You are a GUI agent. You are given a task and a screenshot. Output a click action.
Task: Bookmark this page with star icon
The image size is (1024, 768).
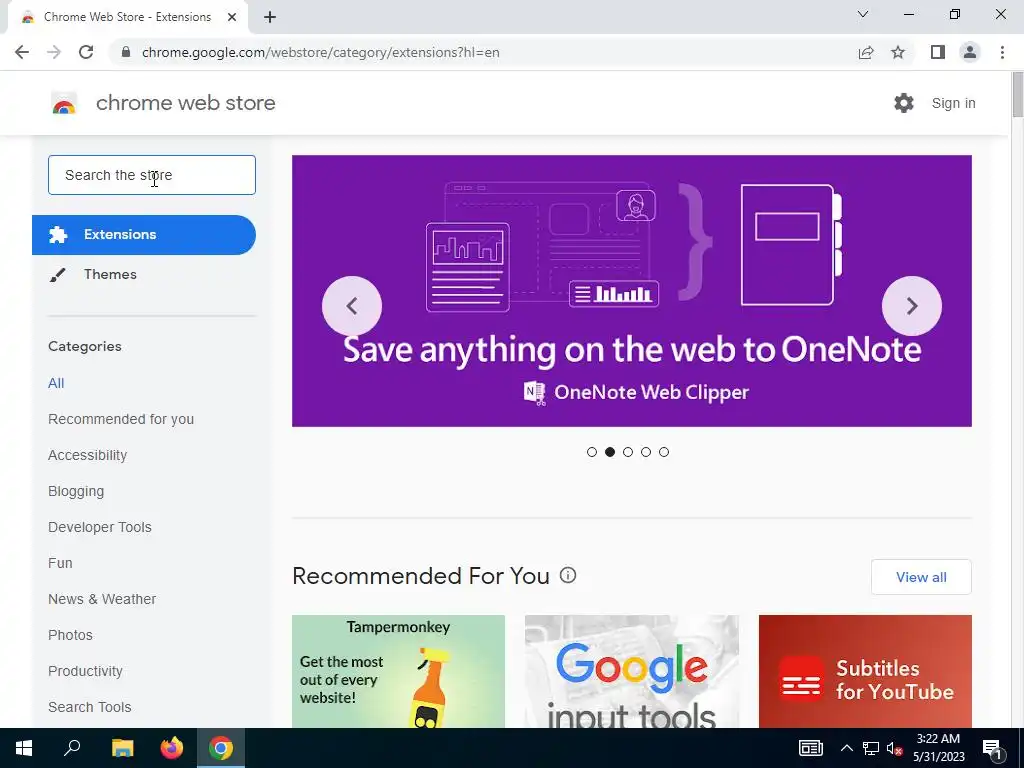point(898,52)
